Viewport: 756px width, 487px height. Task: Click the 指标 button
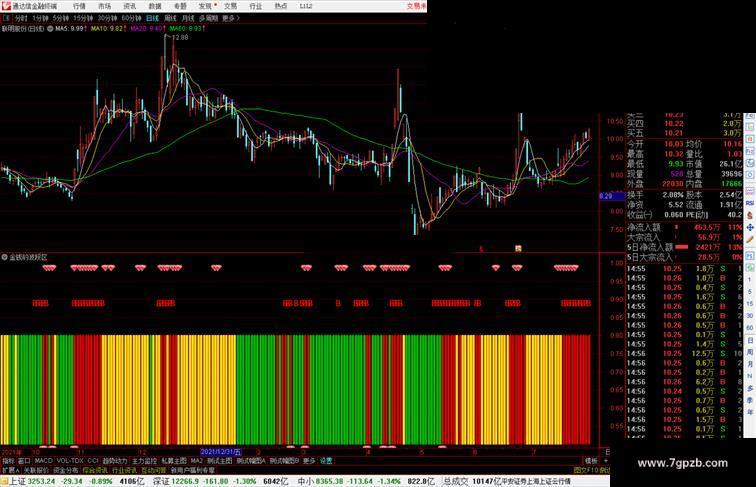pyautogui.click(x=8, y=461)
